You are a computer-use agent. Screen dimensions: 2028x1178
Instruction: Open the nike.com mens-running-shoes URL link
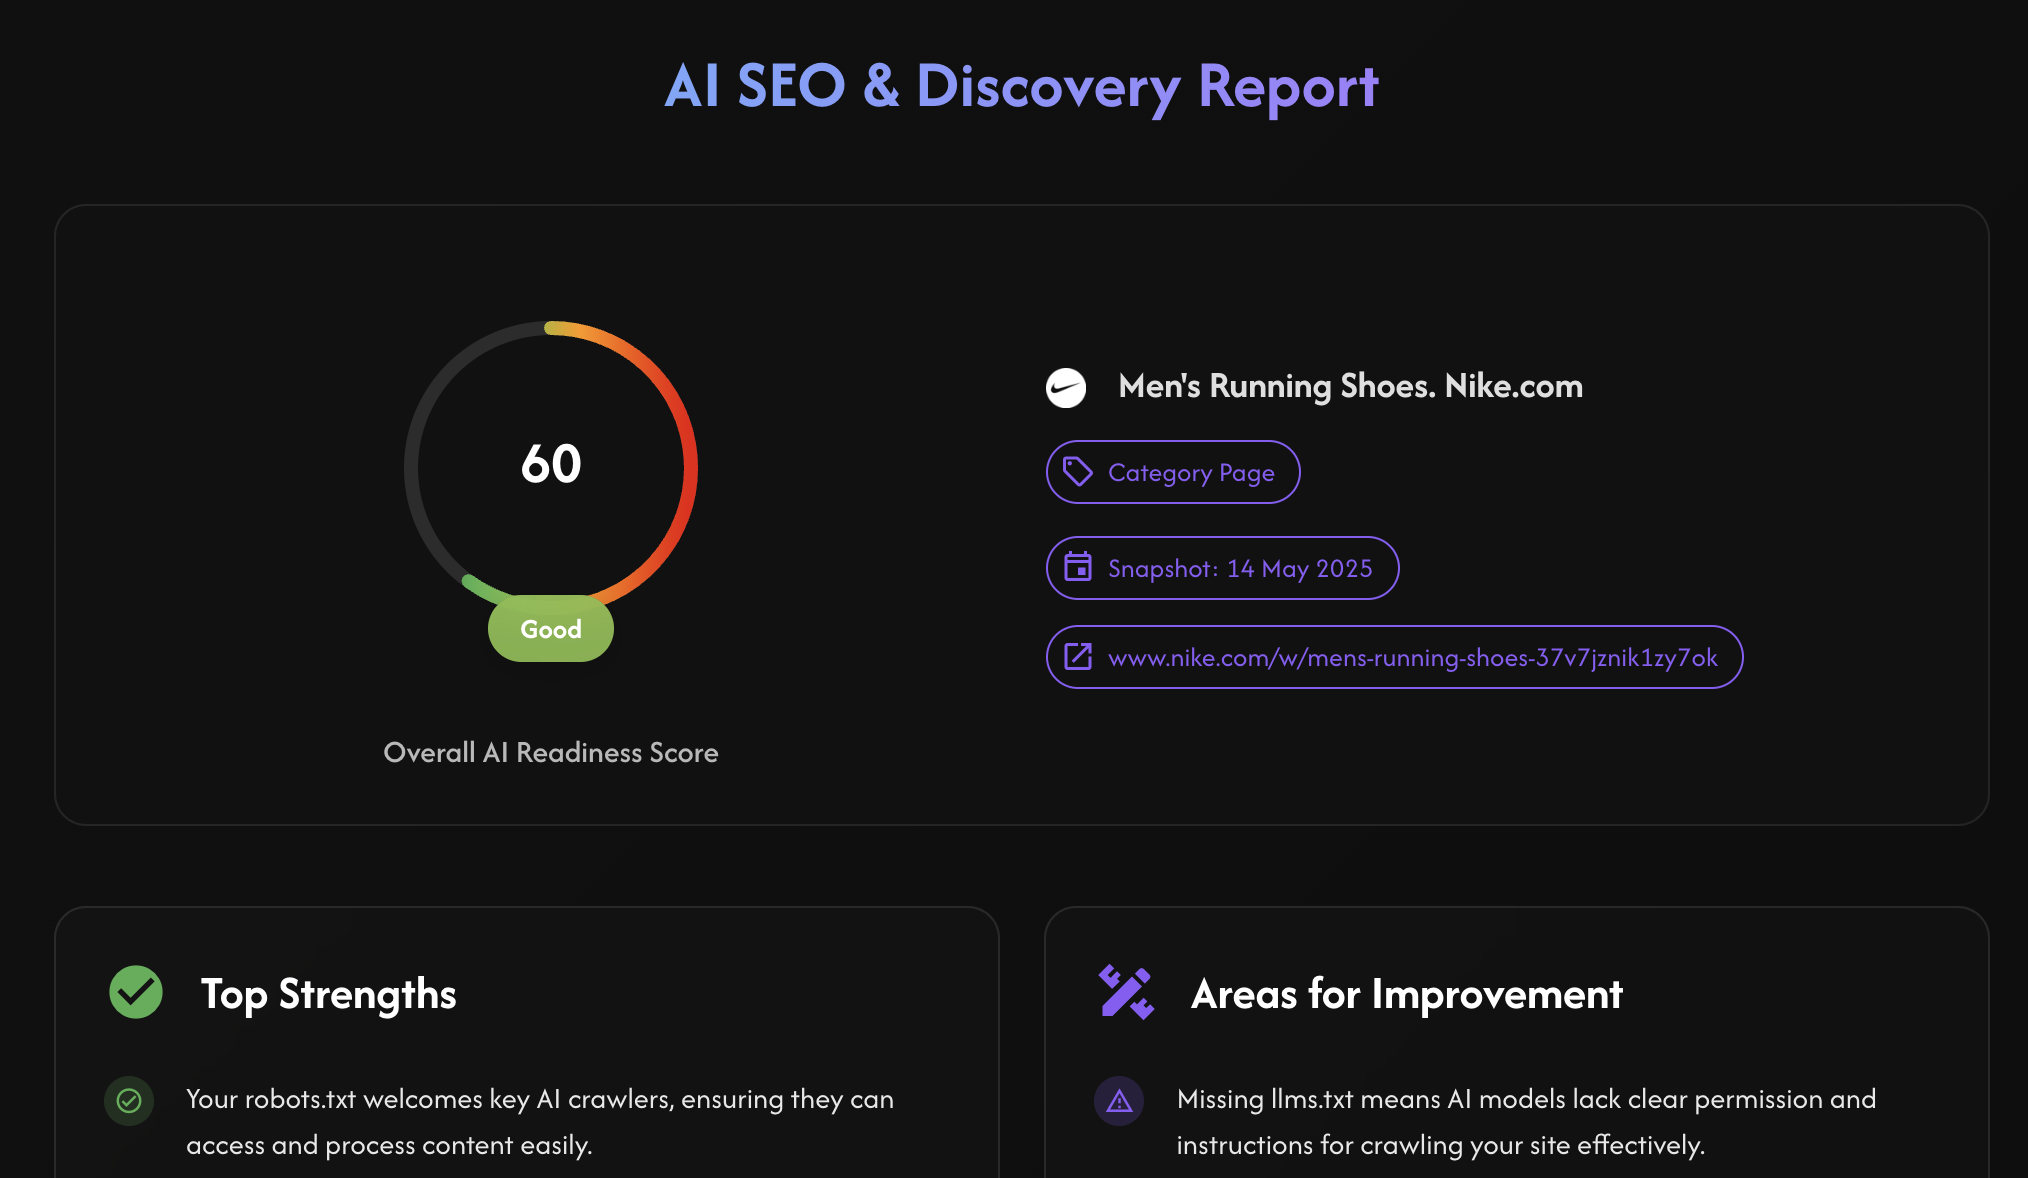pos(1412,657)
